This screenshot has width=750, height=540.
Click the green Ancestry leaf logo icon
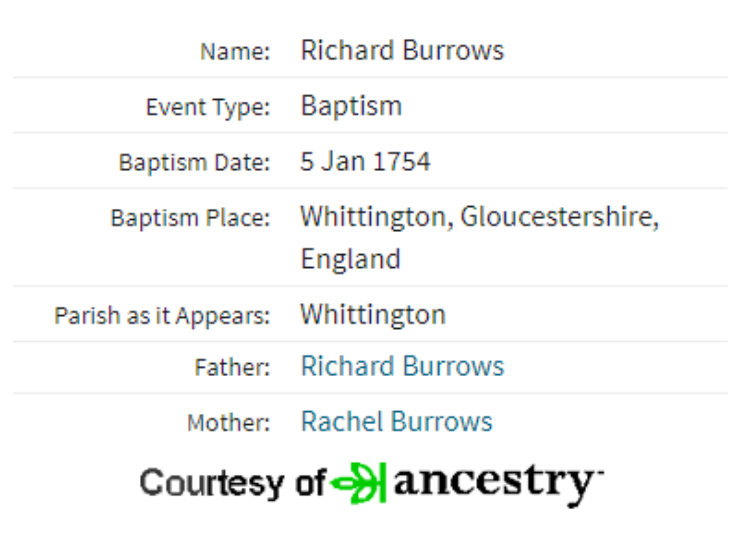tap(359, 483)
